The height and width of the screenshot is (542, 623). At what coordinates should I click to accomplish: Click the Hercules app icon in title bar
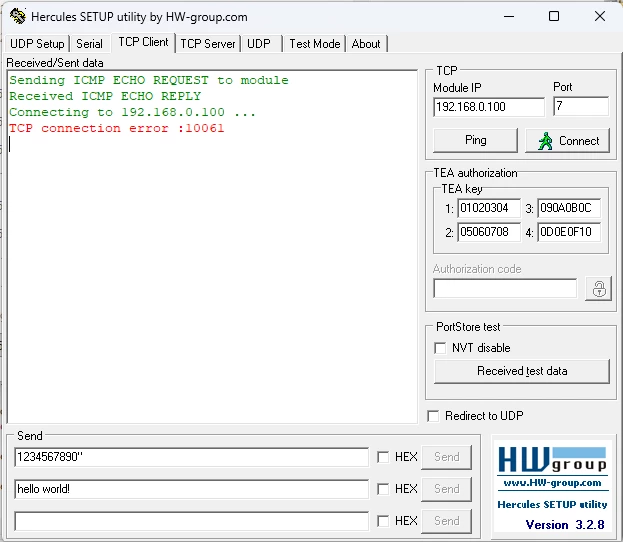(18, 16)
